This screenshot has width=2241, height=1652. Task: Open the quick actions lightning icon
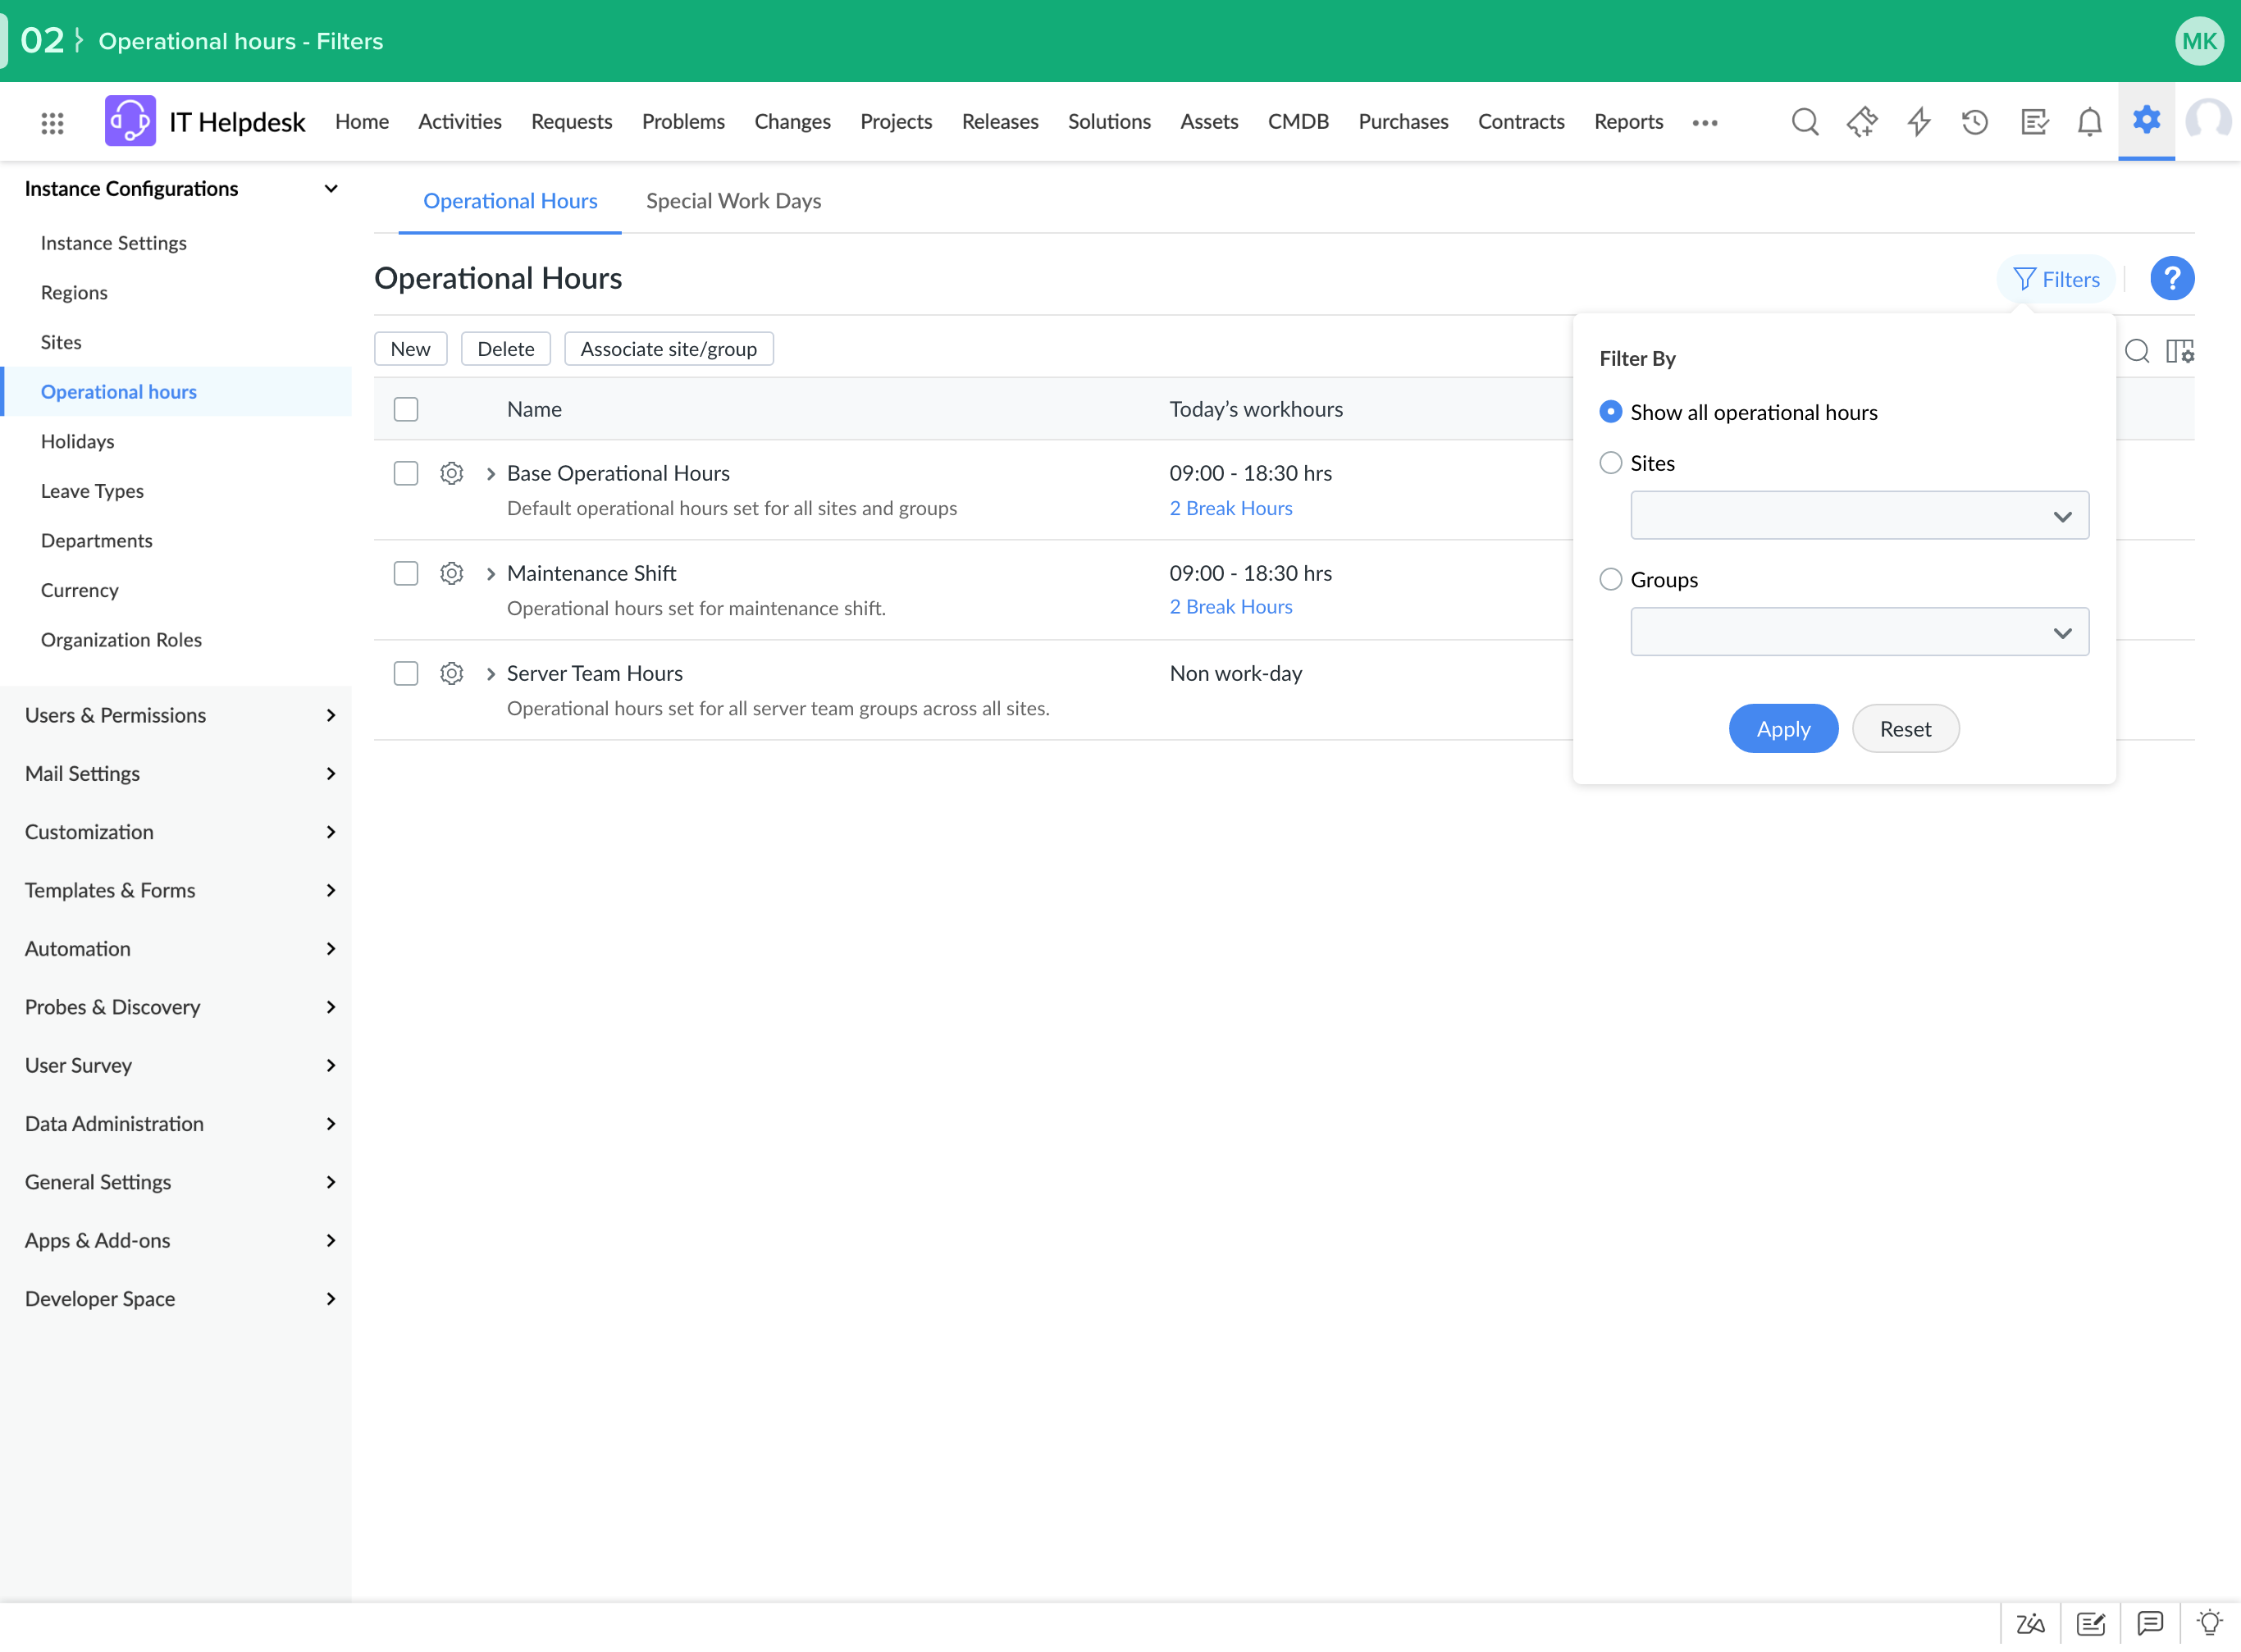point(1918,122)
